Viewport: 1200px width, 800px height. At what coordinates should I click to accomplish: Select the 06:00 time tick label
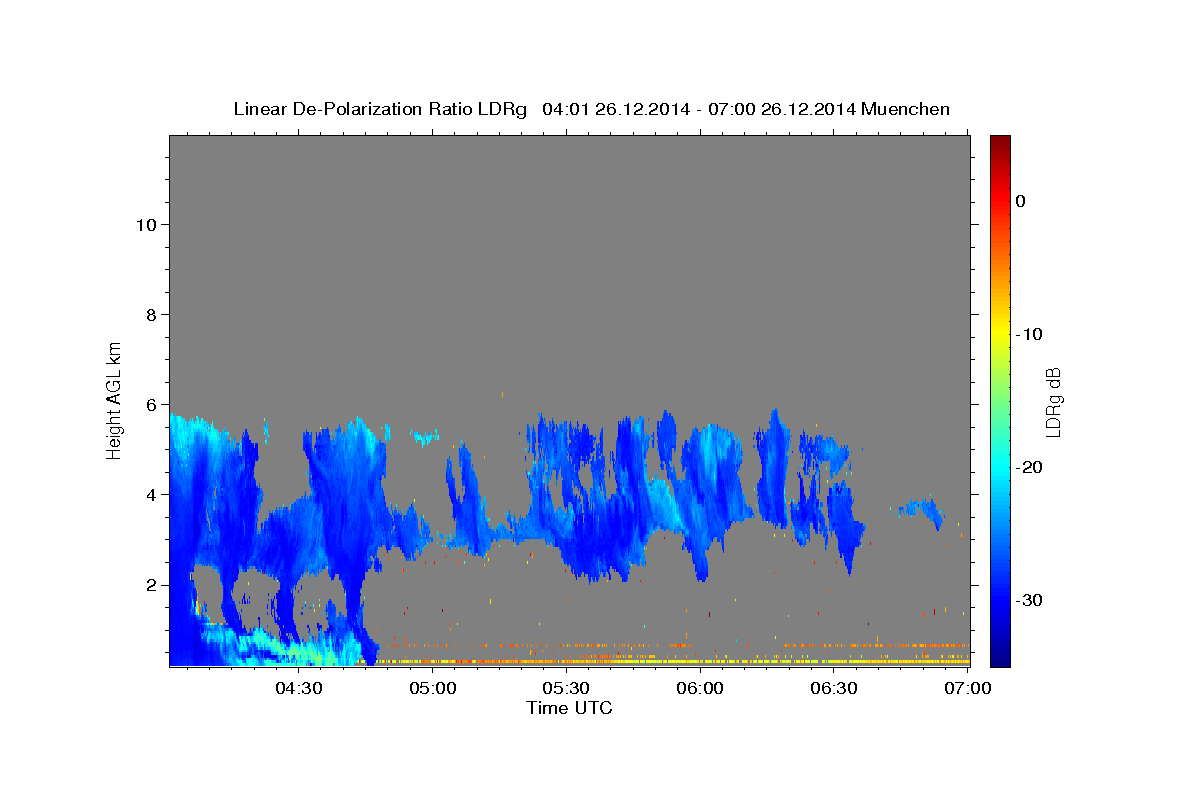pyautogui.click(x=700, y=689)
